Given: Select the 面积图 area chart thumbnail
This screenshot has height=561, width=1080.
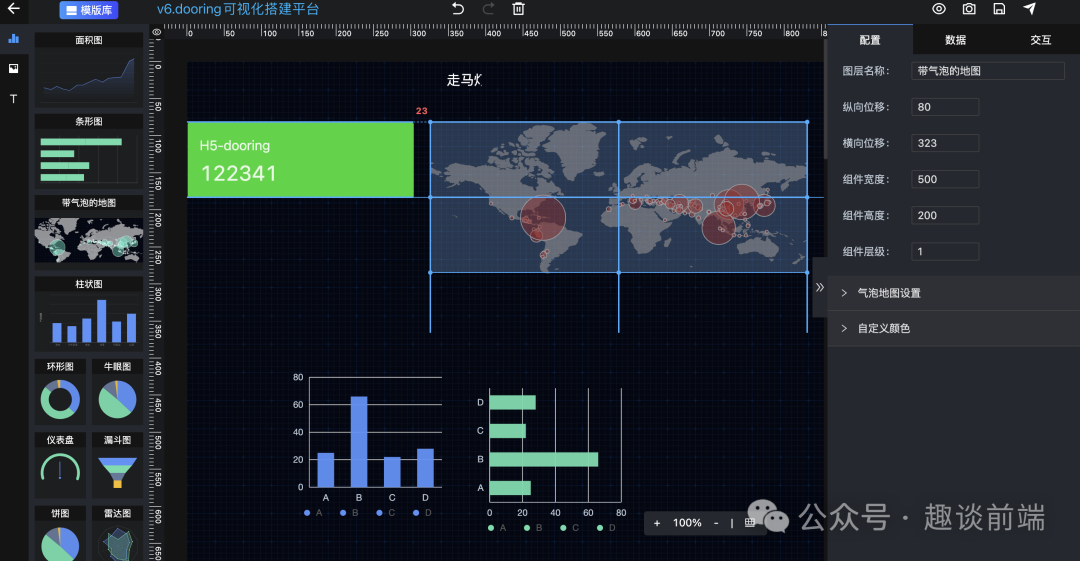Looking at the screenshot, I should point(89,70).
